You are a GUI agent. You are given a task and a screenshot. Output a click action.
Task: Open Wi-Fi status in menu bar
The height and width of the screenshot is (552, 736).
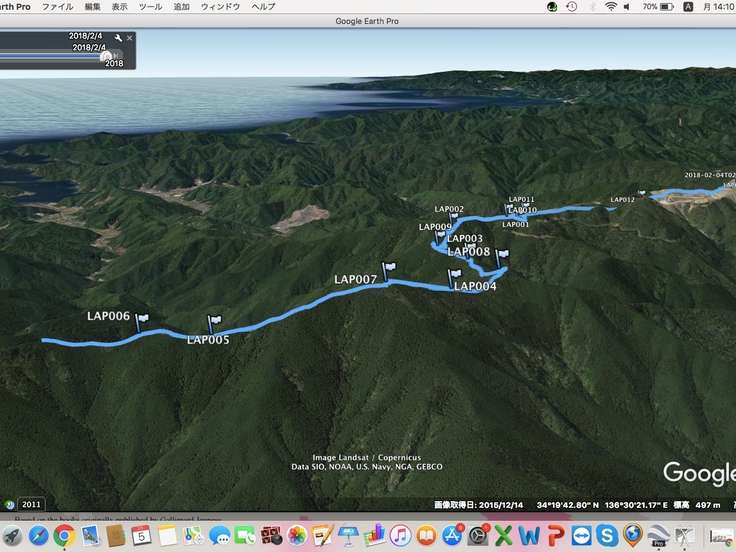tap(610, 7)
